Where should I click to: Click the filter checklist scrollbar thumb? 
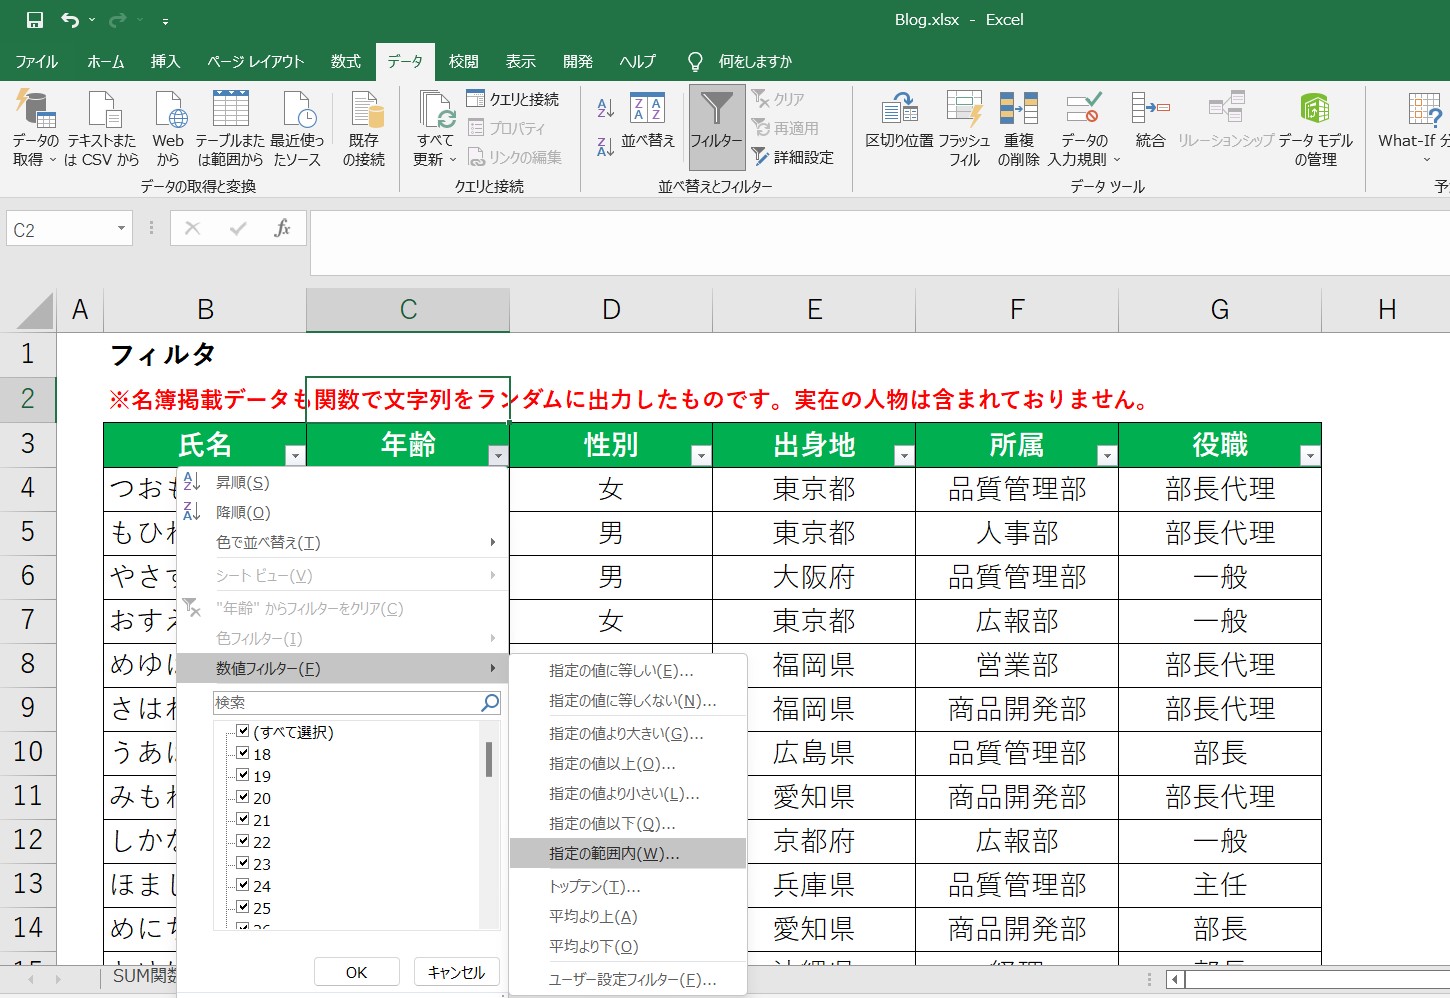489,759
